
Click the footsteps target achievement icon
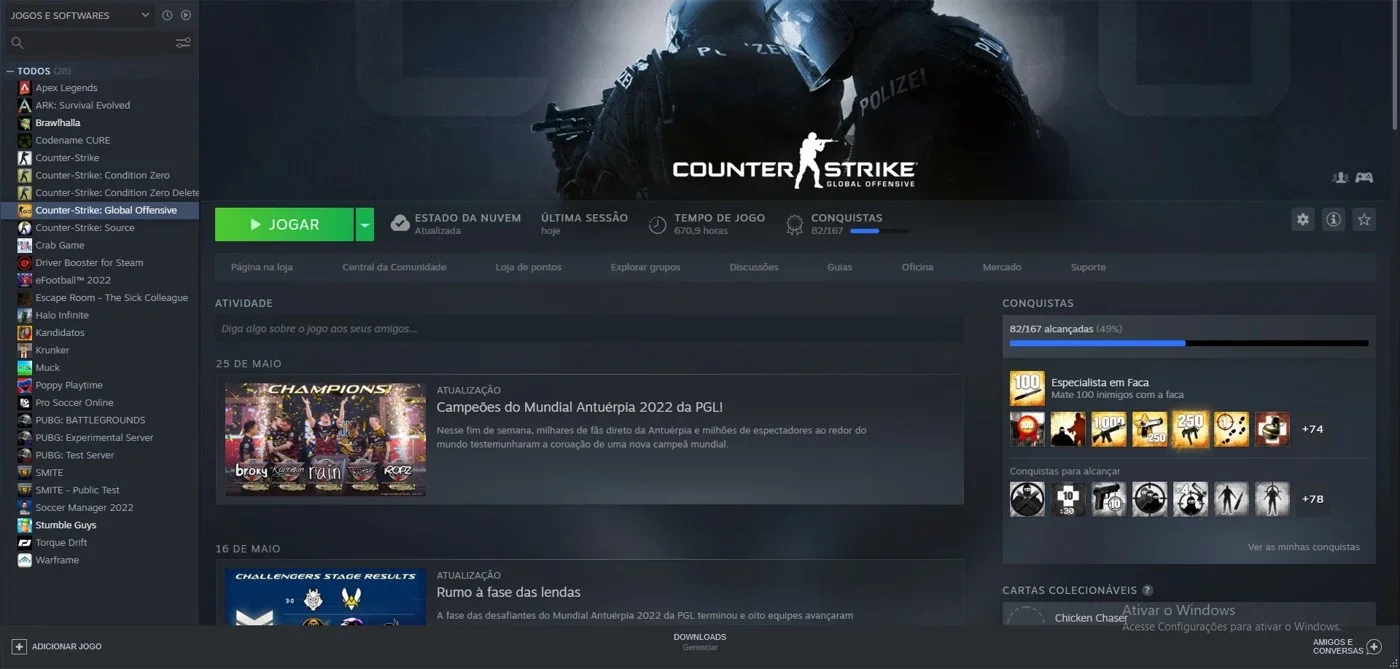click(1231, 429)
